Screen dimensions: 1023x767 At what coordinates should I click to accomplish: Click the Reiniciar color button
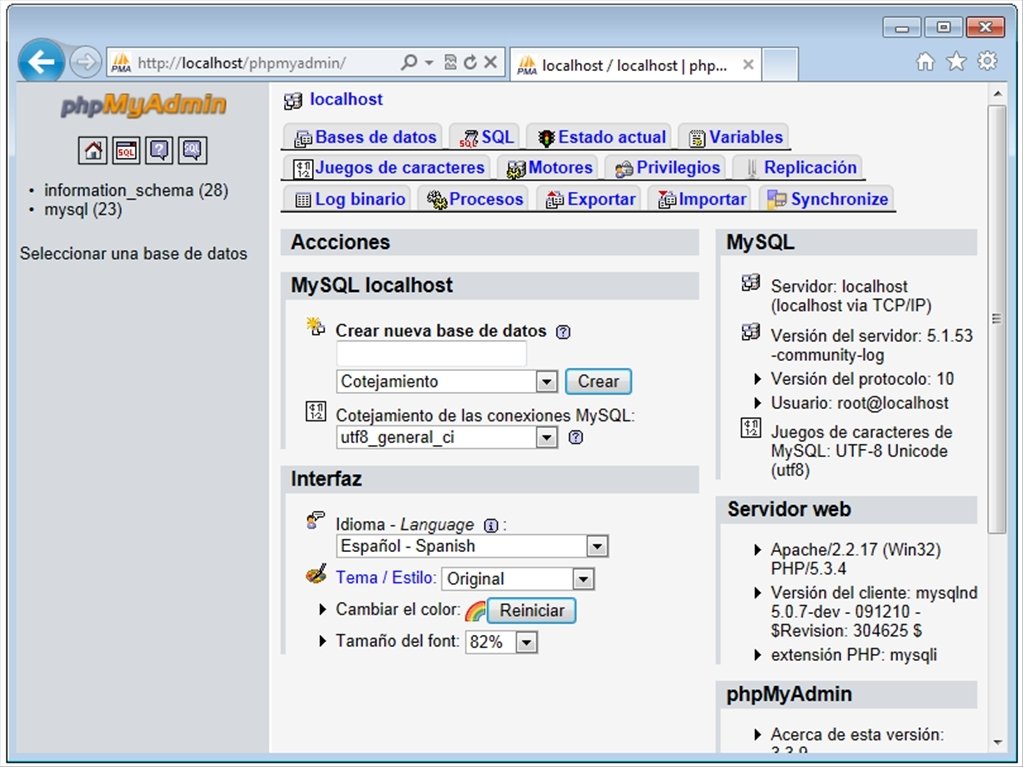[532, 610]
